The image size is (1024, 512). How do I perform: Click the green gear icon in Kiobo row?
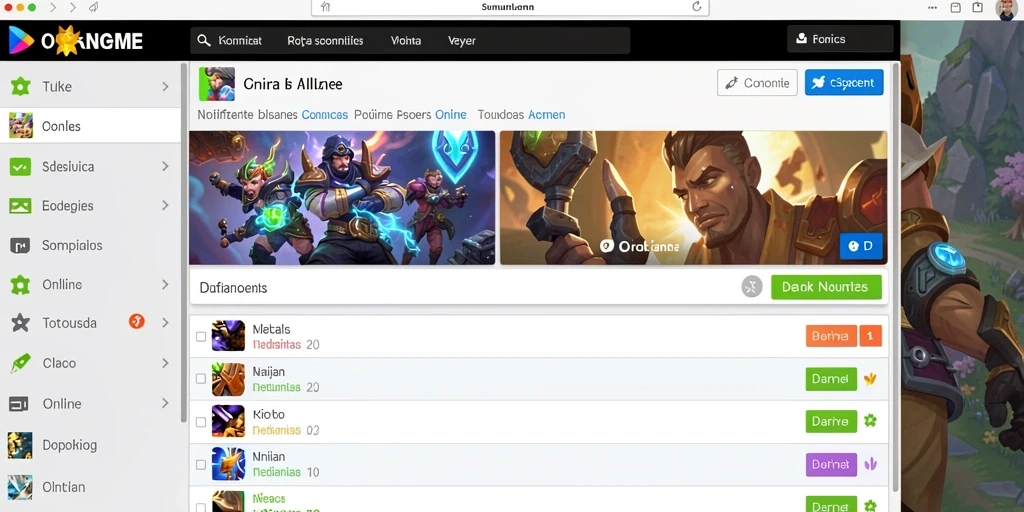pyautogui.click(x=870, y=421)
